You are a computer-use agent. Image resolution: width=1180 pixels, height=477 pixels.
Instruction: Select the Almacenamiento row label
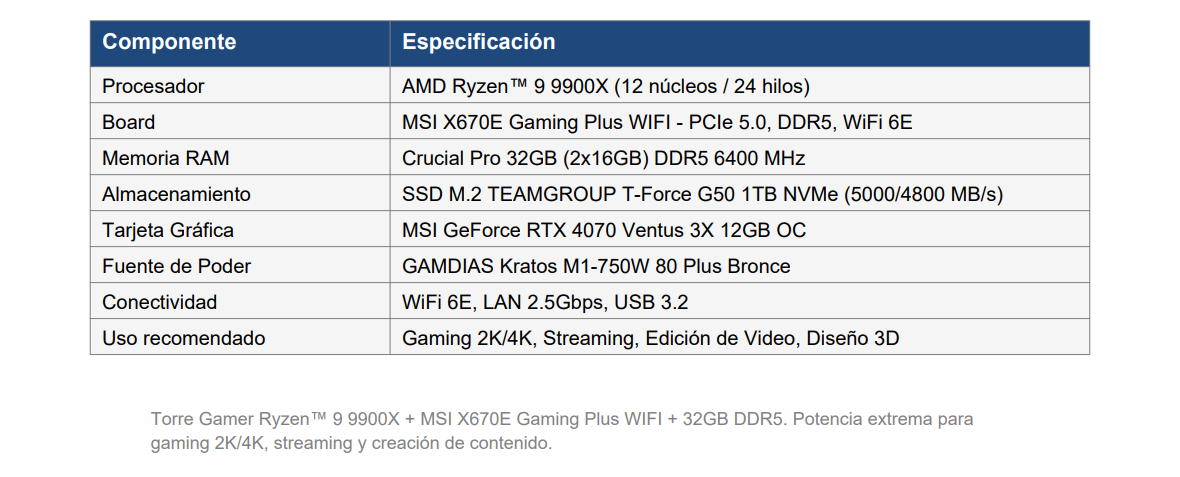tap(240, 194)
